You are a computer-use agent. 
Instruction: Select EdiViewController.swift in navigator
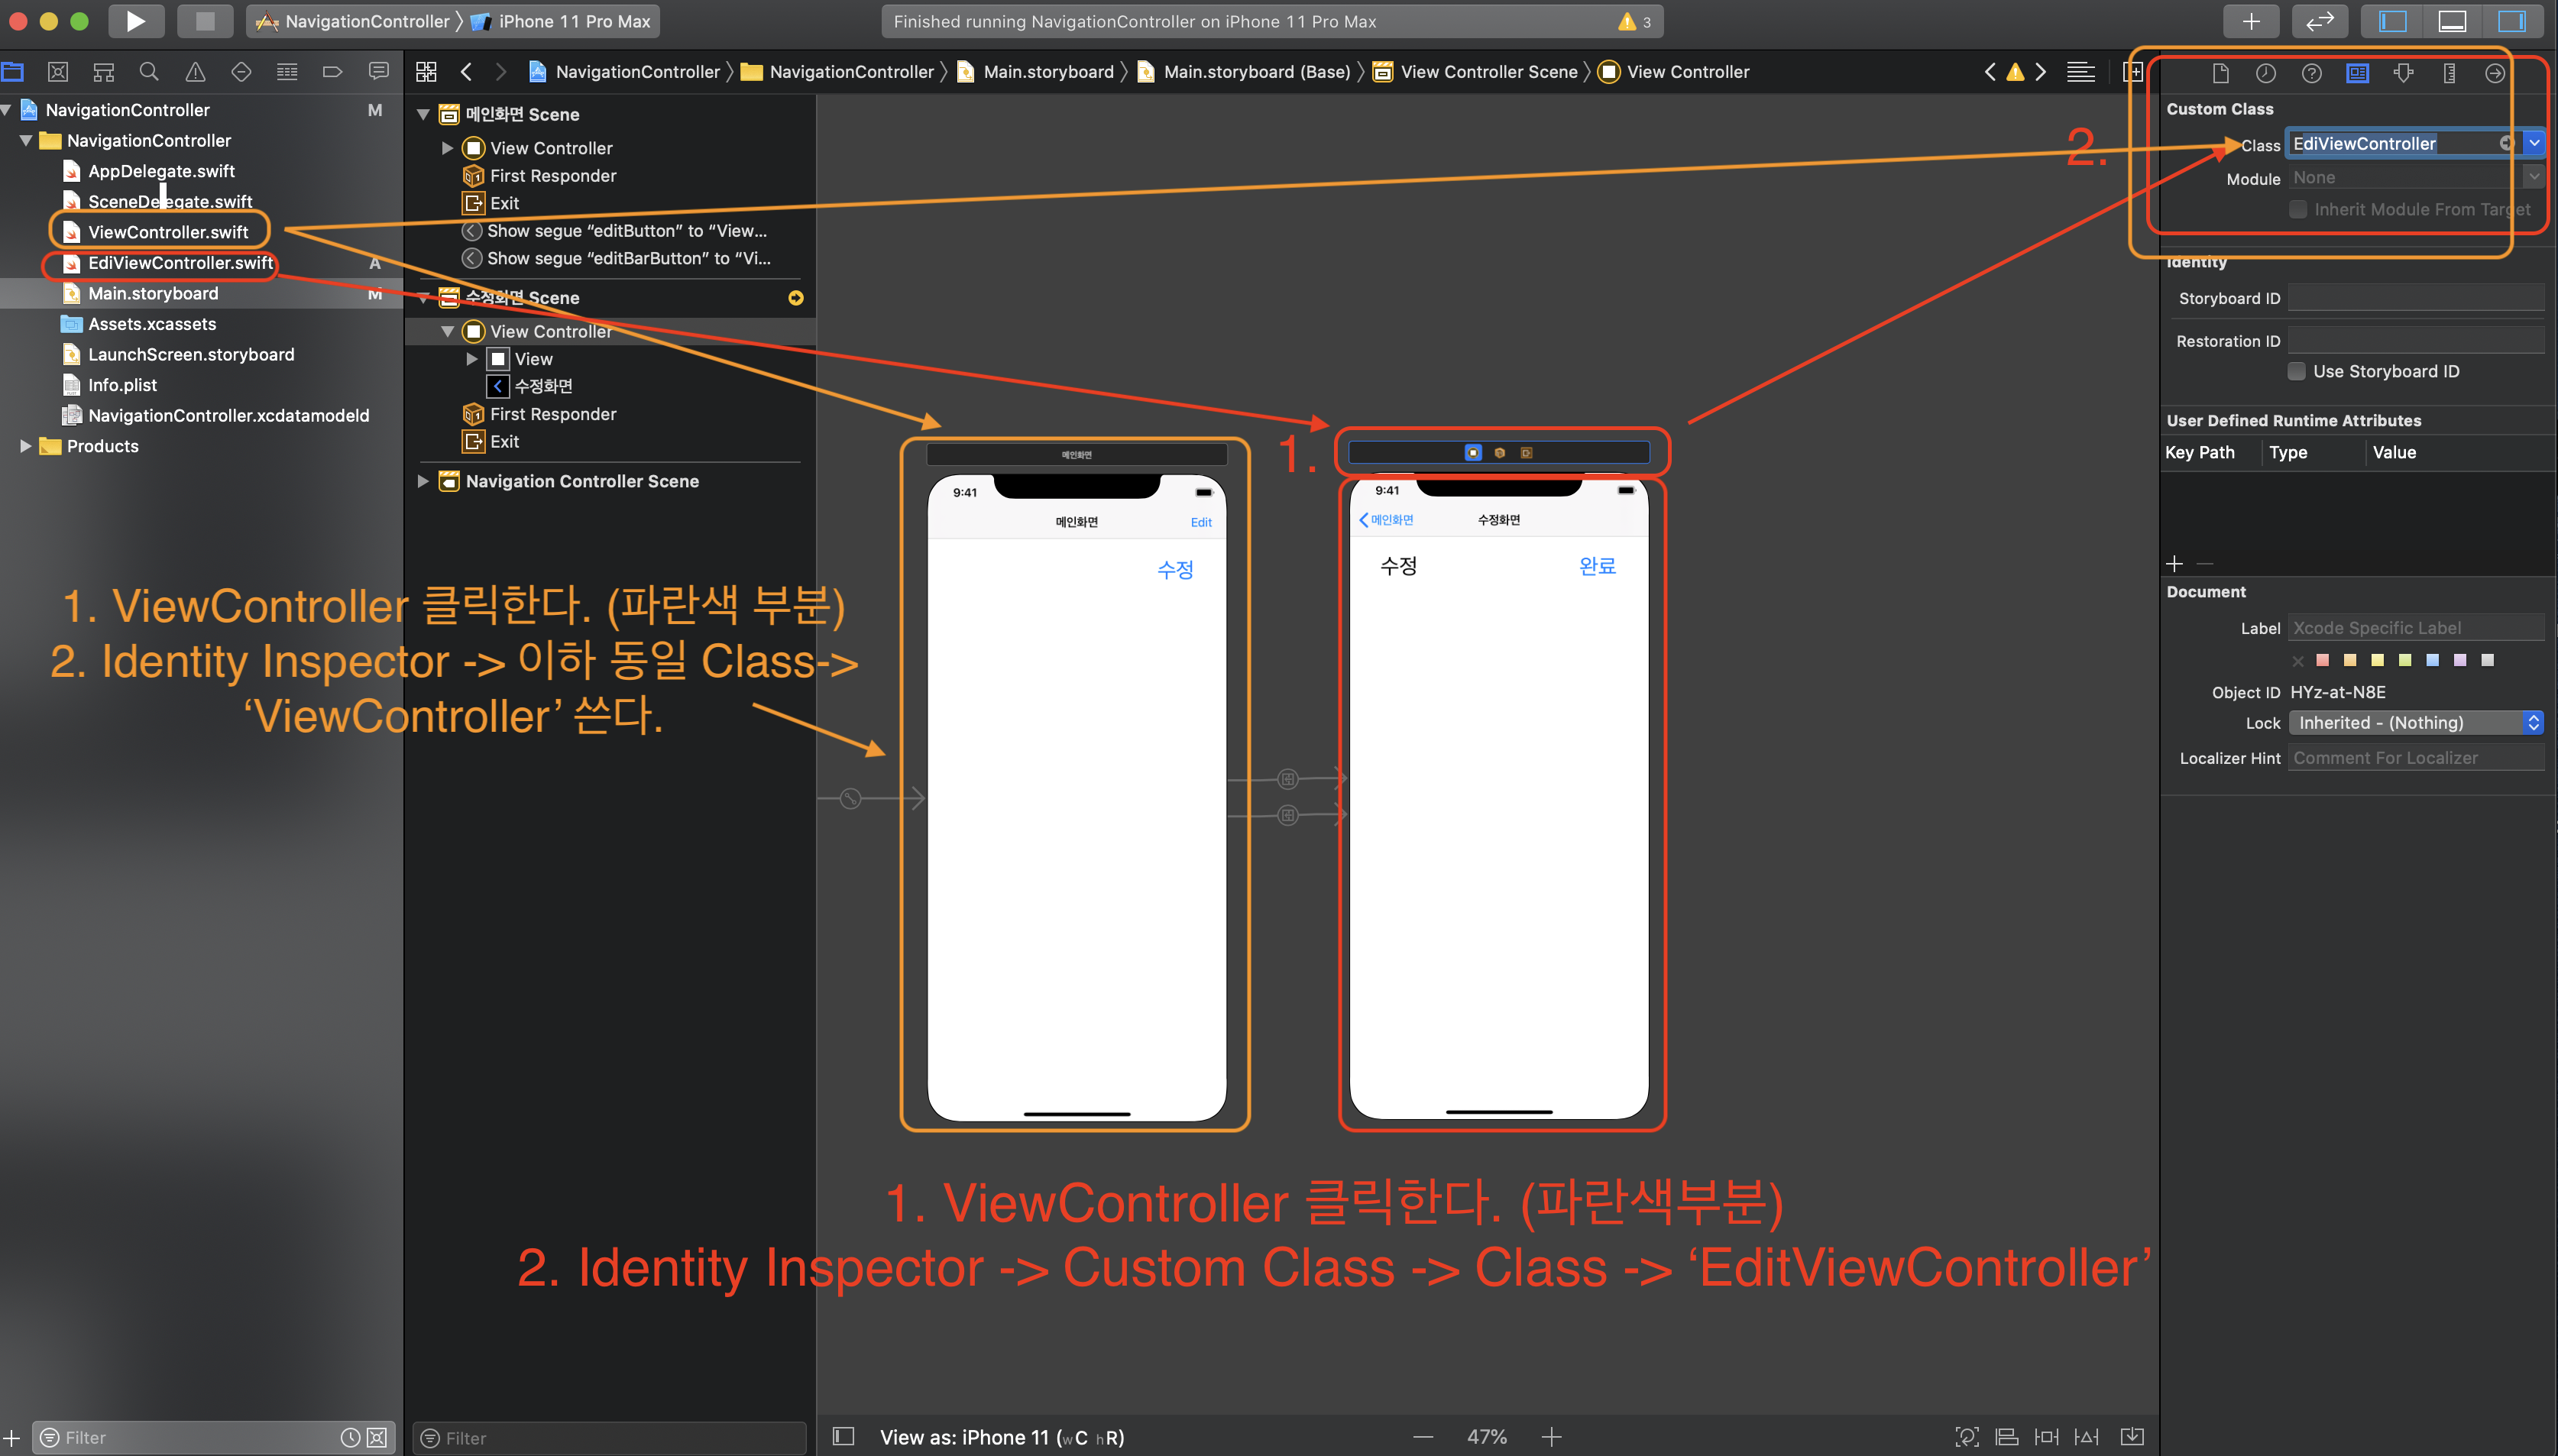tap(180, 263)
